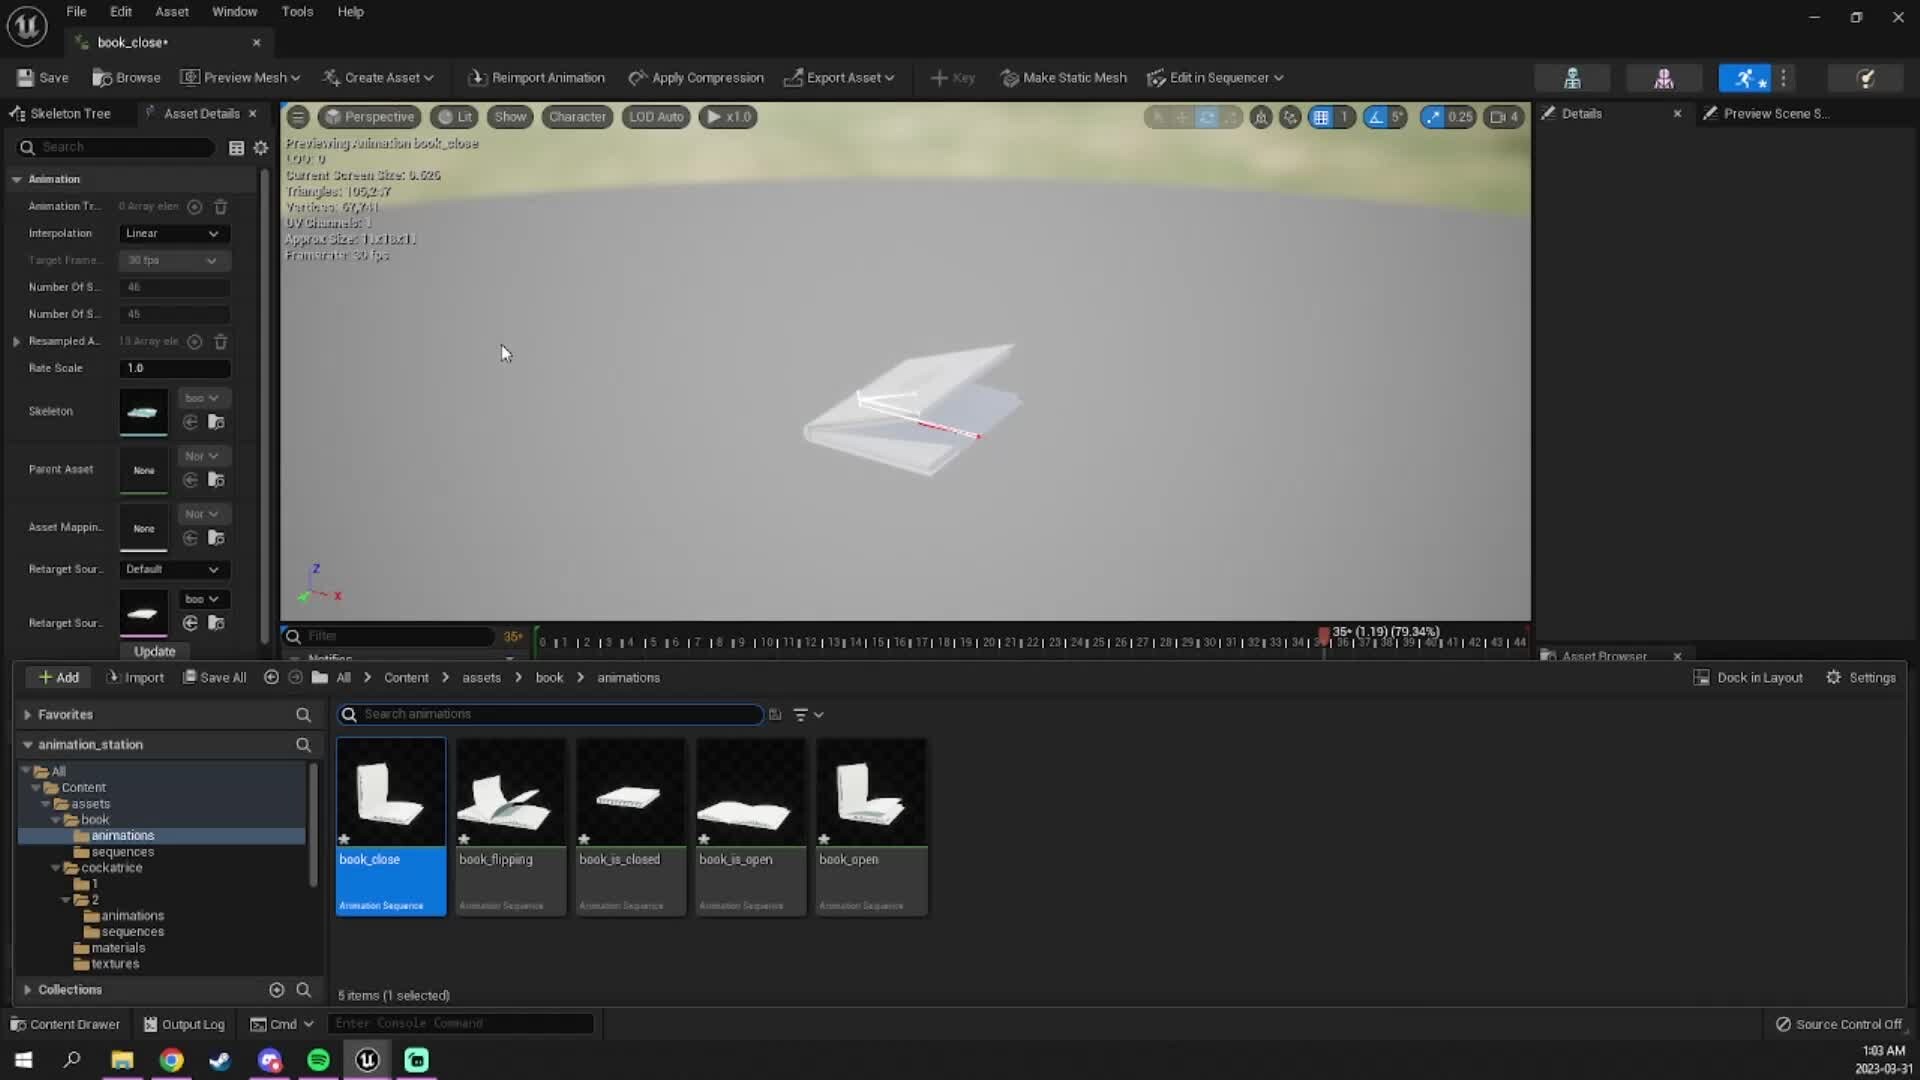Open the Target Frame rate dropdown
Image resolution: width=1920 pixels, height=1080 pixels.
point(172,260)
